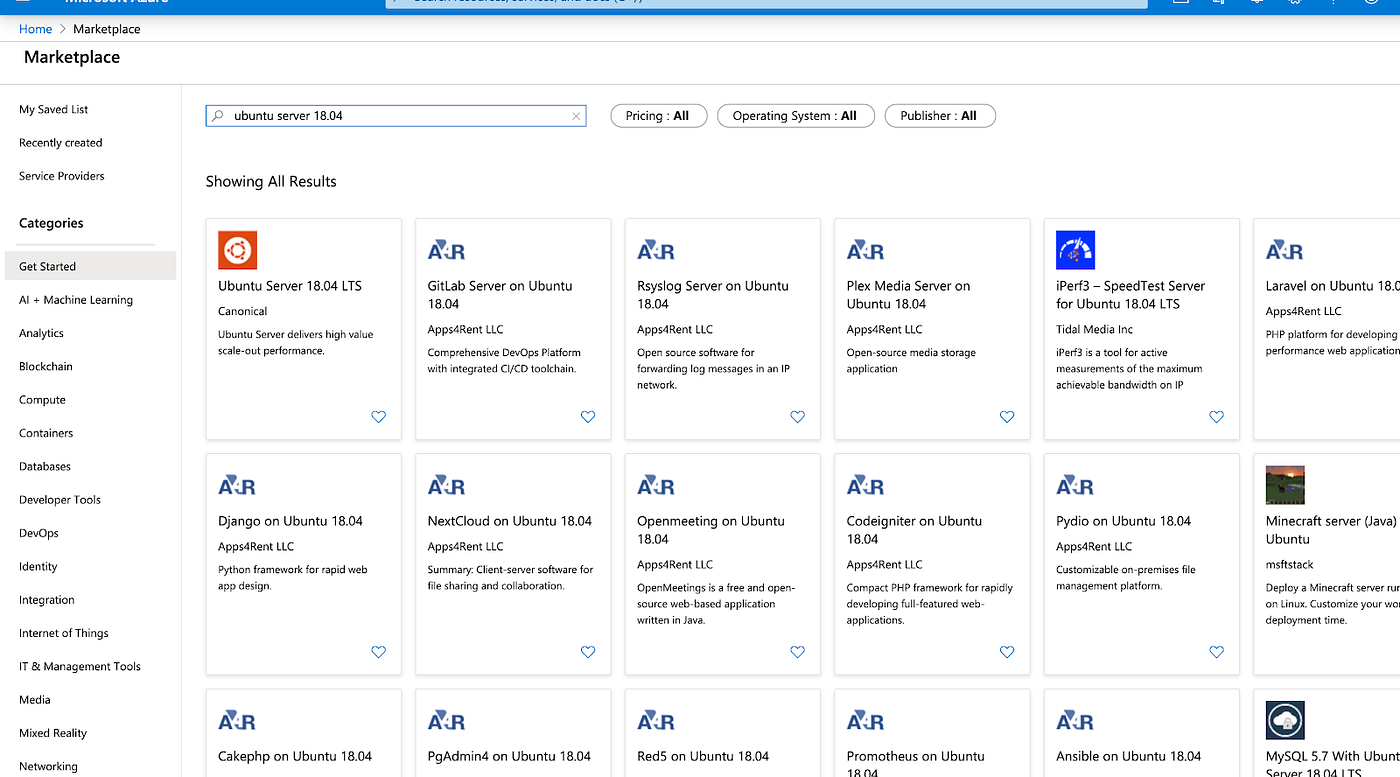1400x777 pixels.
Task: Click the Minecraft server thumbnail image
Action: point(1285,485)
